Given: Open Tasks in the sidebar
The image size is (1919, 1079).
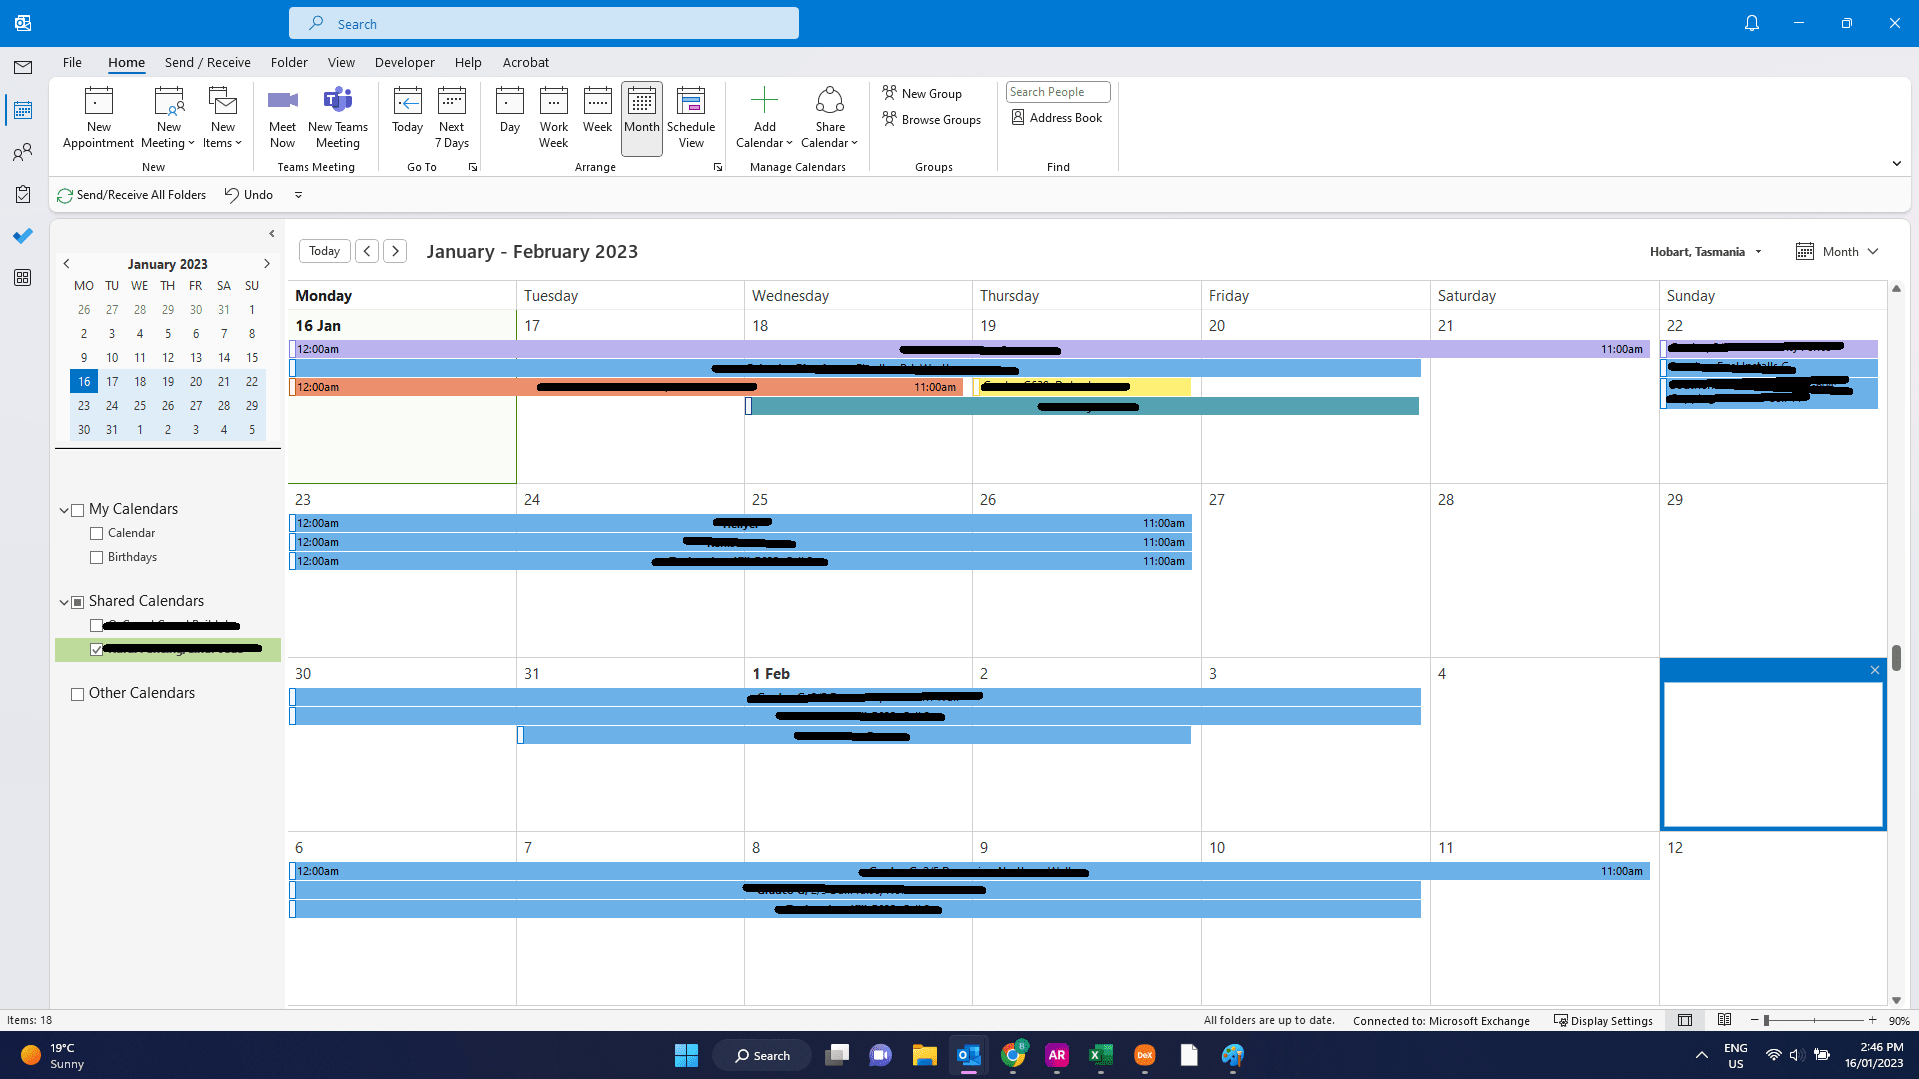Looking at the screenshot, I should click(23, 194).
